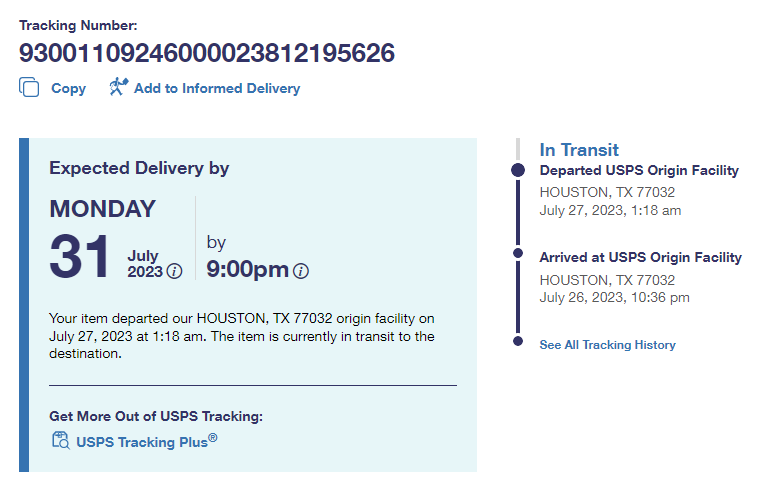This screenshot has height=480, width=771.
Task: Click the Expected Delivery by heading
Action: click(x=139, y=168)
